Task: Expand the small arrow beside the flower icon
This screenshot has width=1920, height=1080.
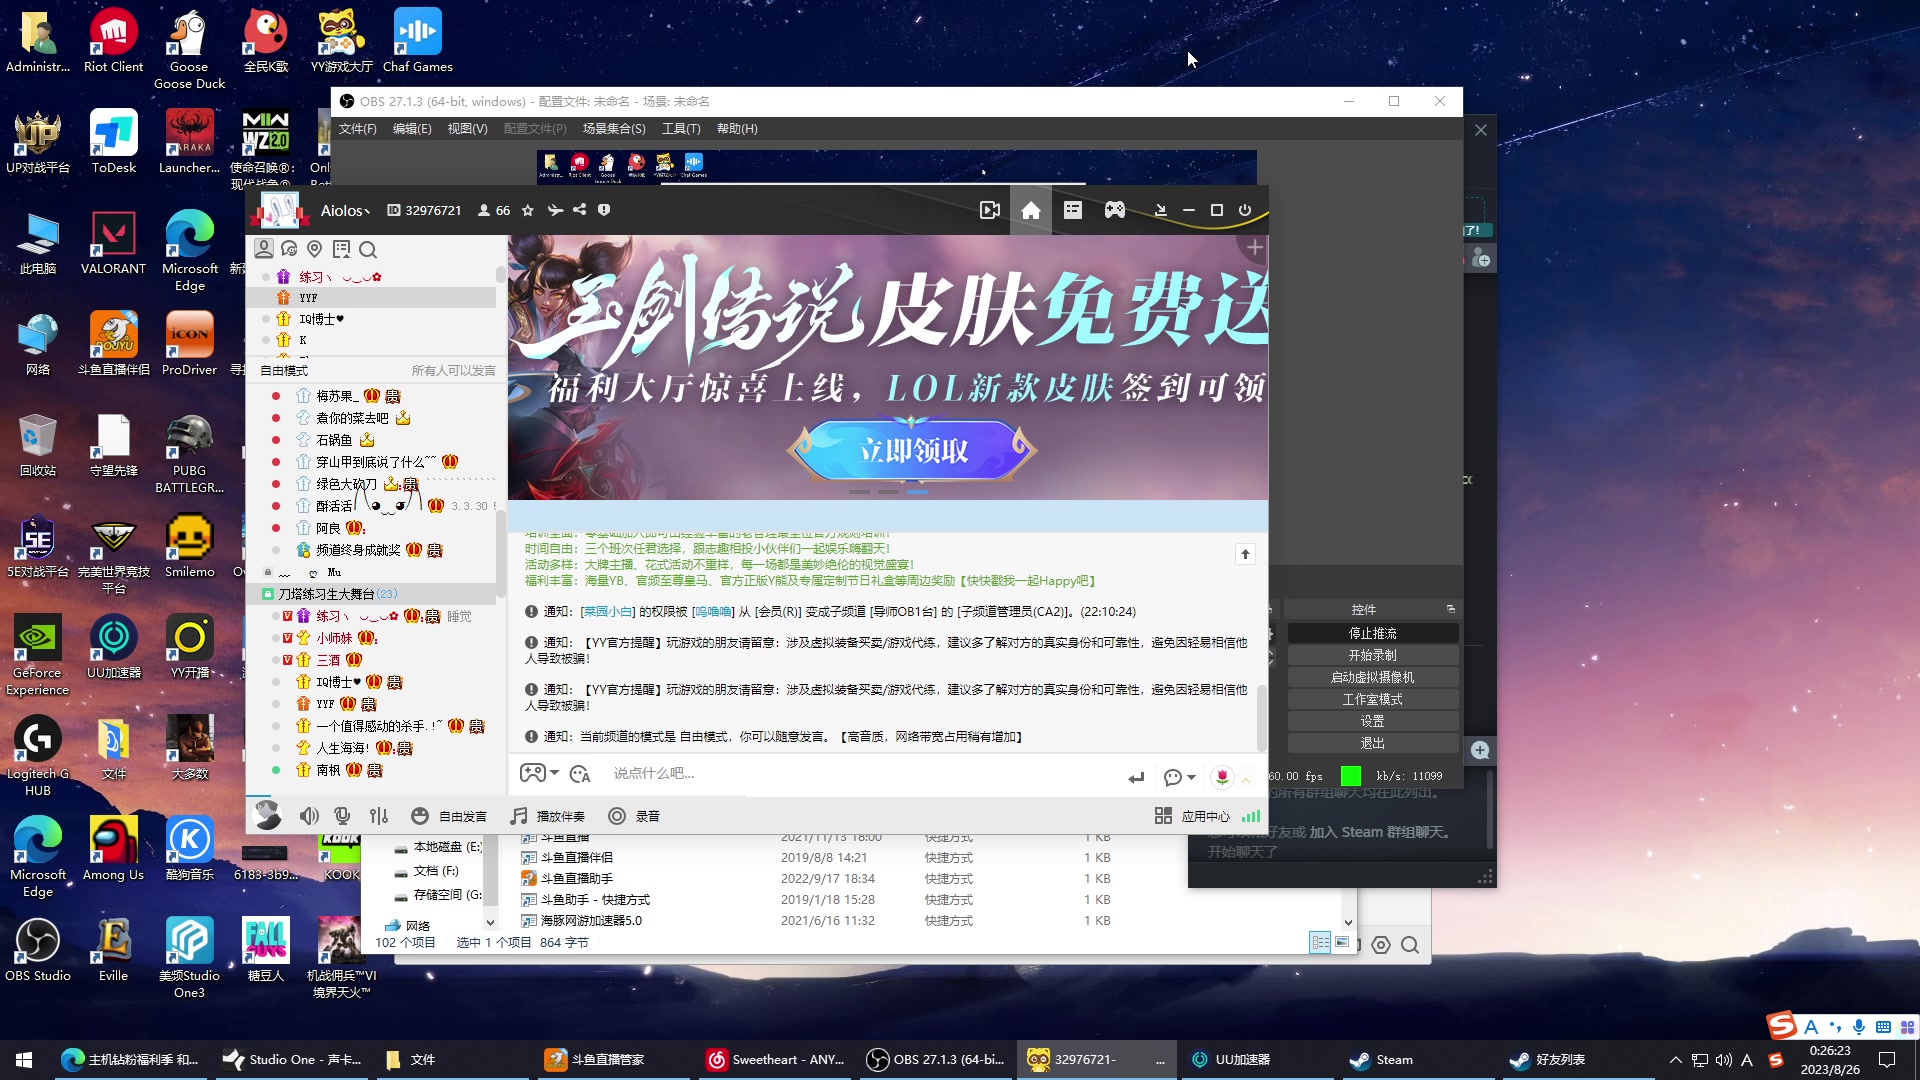Action: [x=1246, y=778]
